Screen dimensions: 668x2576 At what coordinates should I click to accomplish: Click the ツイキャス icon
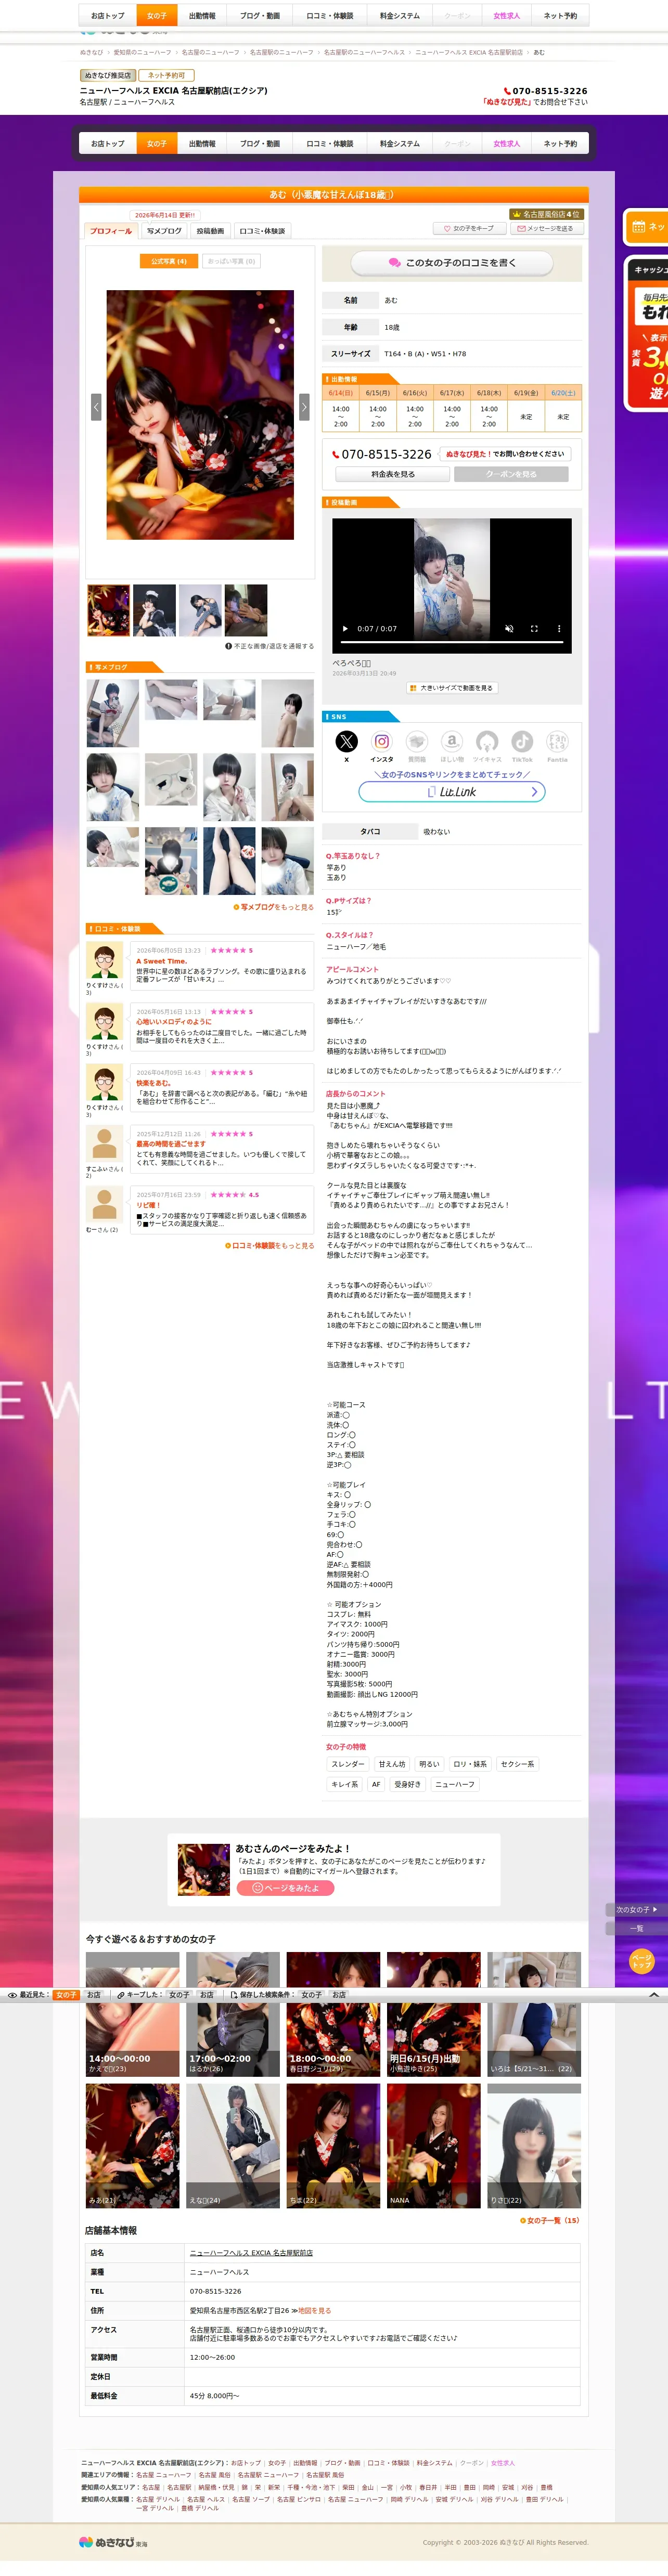tap(487, 741)
